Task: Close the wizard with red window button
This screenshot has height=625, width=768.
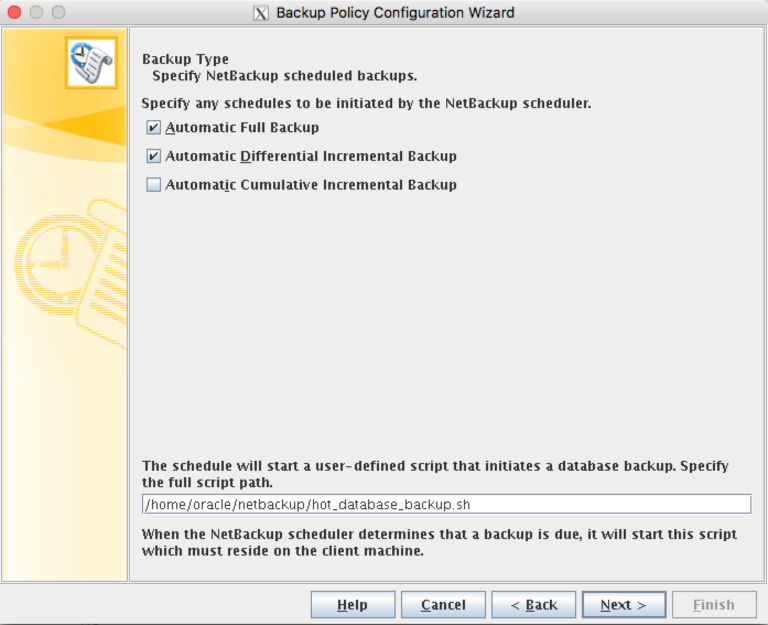Action: tap(15, 12)
